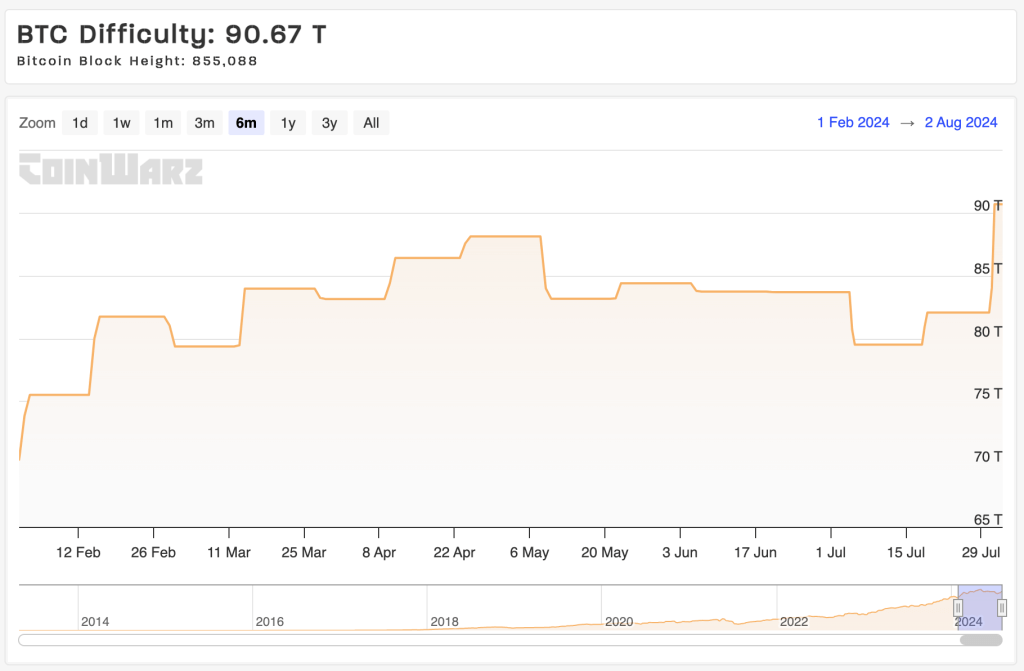Click the active 6m zoom button
1024x671 pixels.
(246, 123)
